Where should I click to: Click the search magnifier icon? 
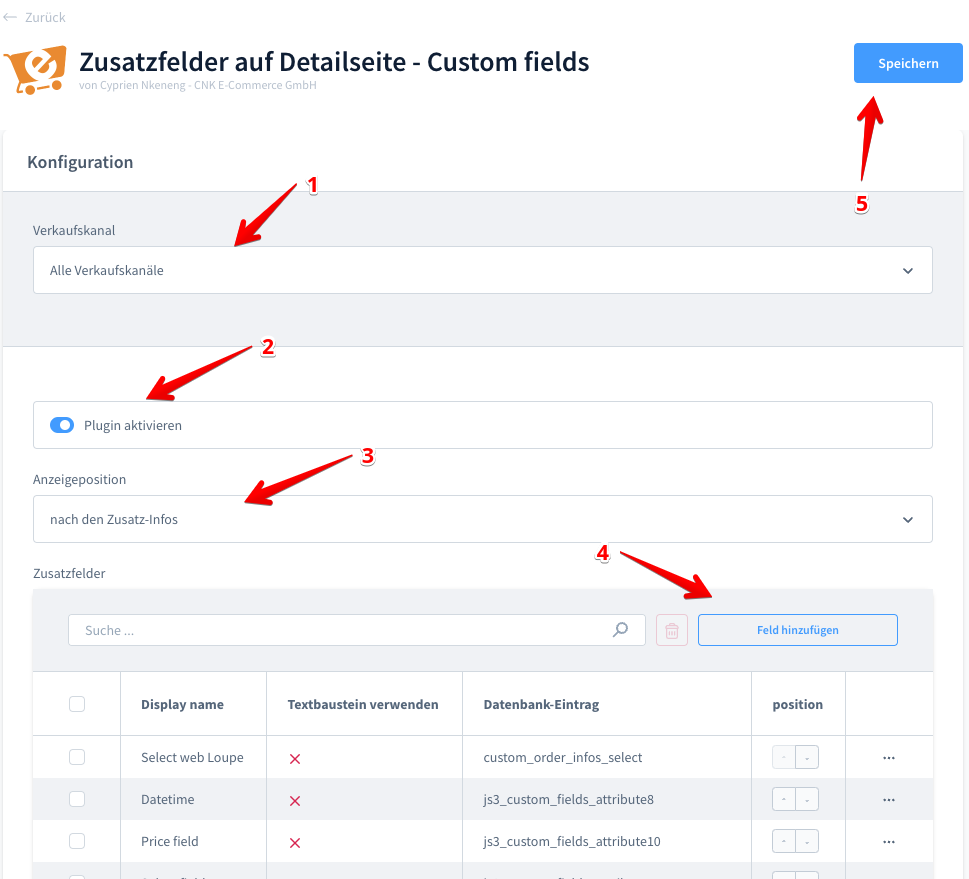pos(621,630)
